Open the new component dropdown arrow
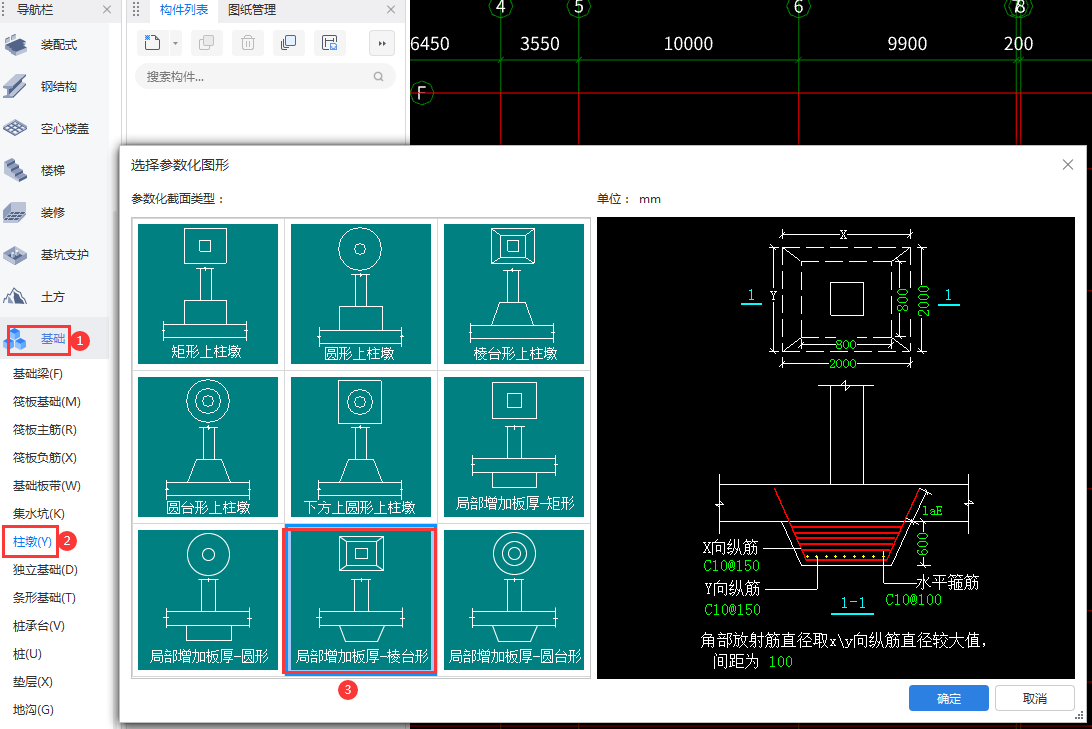The height and width of the screenshot is (729, 1092). click(175, 43)
